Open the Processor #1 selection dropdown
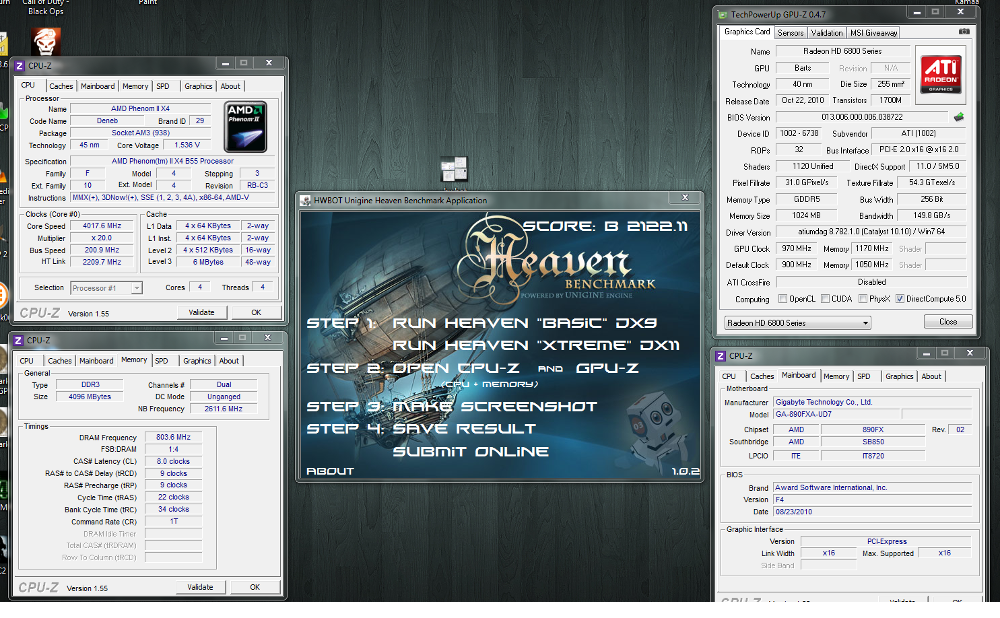 click(106, 288)
